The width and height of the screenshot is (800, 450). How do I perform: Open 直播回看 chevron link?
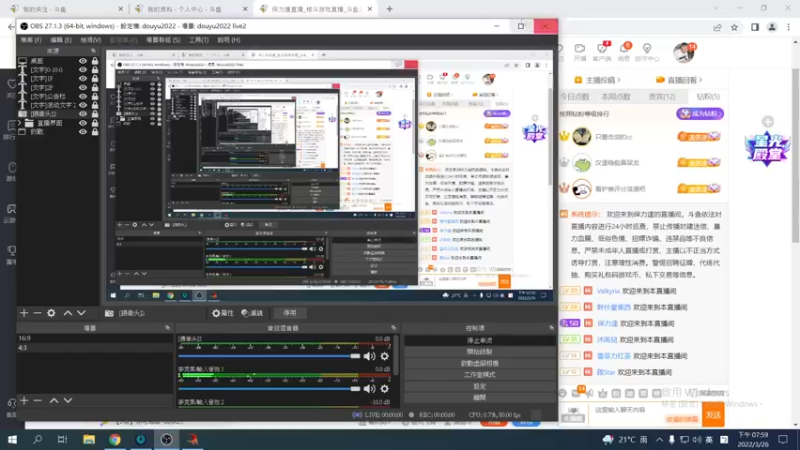click(679, 80)
